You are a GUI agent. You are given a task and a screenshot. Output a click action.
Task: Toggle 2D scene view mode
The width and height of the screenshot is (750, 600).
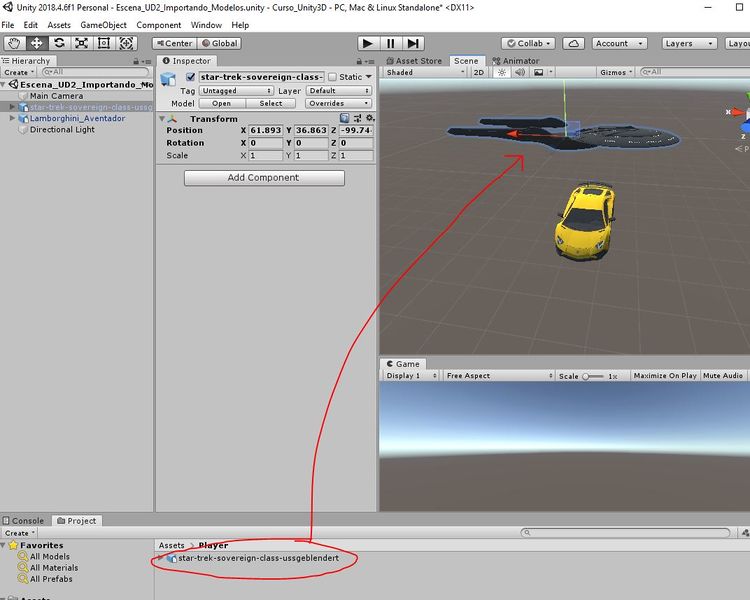[478, 72]
